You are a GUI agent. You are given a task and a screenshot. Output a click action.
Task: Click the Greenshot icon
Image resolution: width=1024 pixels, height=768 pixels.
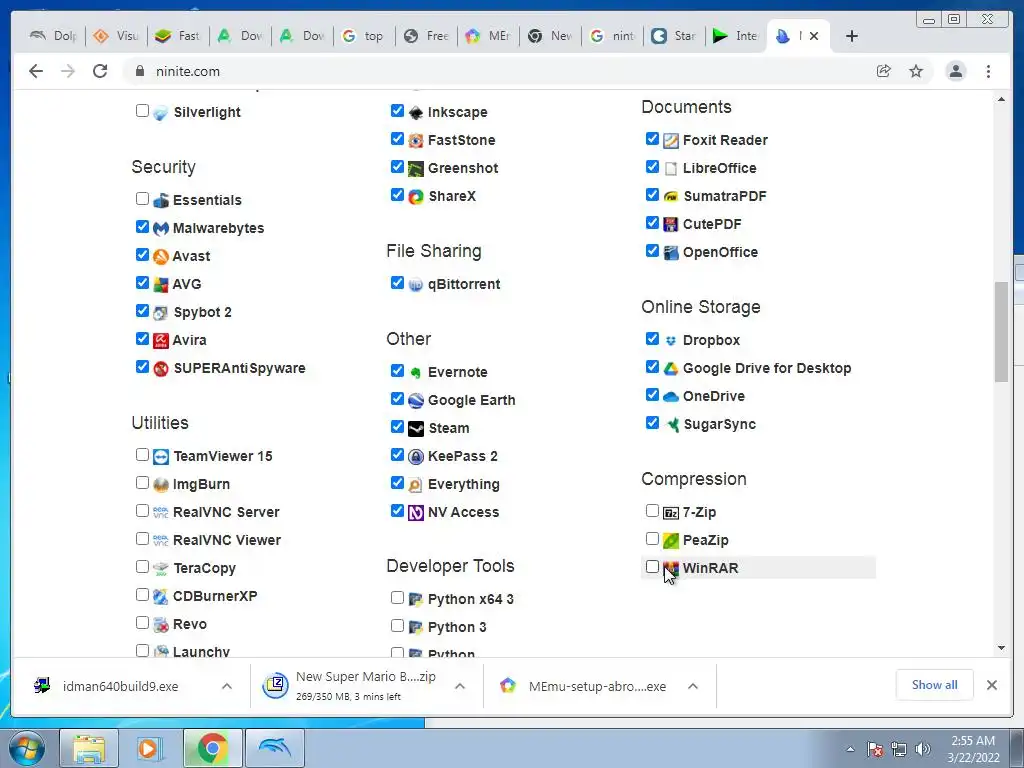pyautogui.click(x=416, y=168)
